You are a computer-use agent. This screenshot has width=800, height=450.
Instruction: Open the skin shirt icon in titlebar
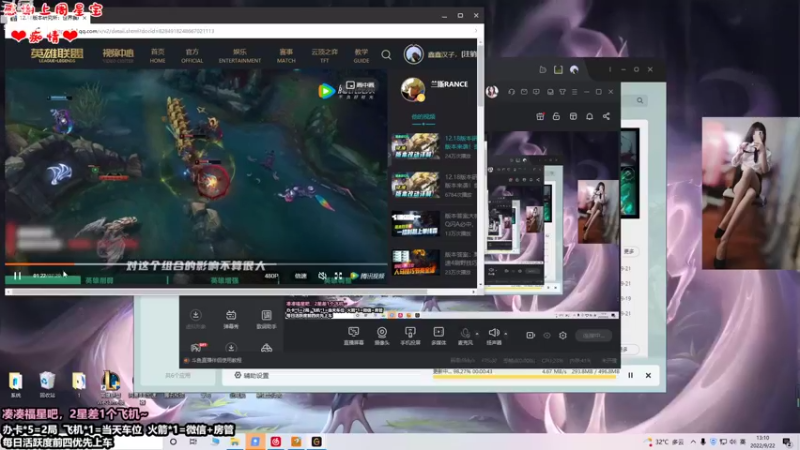(562, 92)
